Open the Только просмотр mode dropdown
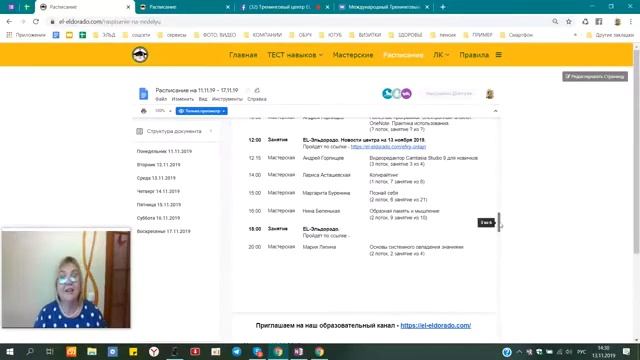Viewport: 640px width, 360px height. [x=202, y=111]
